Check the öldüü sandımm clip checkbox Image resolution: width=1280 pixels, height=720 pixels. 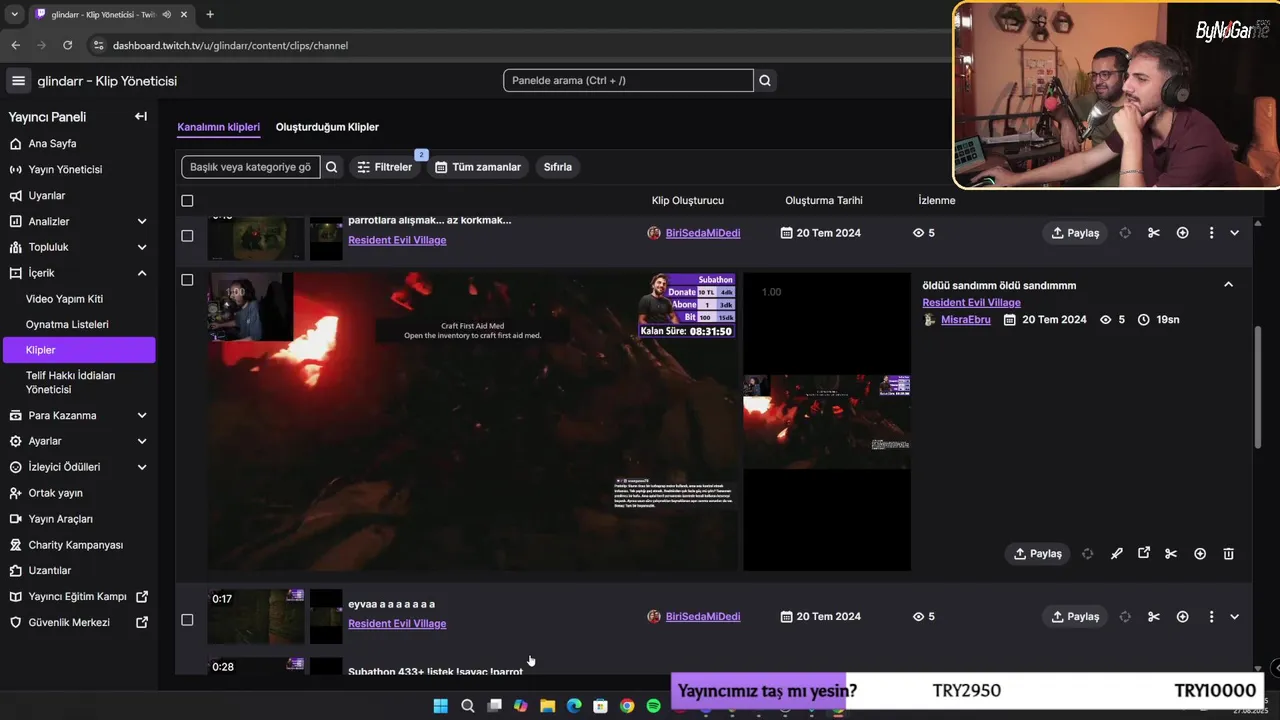[187, 280]
